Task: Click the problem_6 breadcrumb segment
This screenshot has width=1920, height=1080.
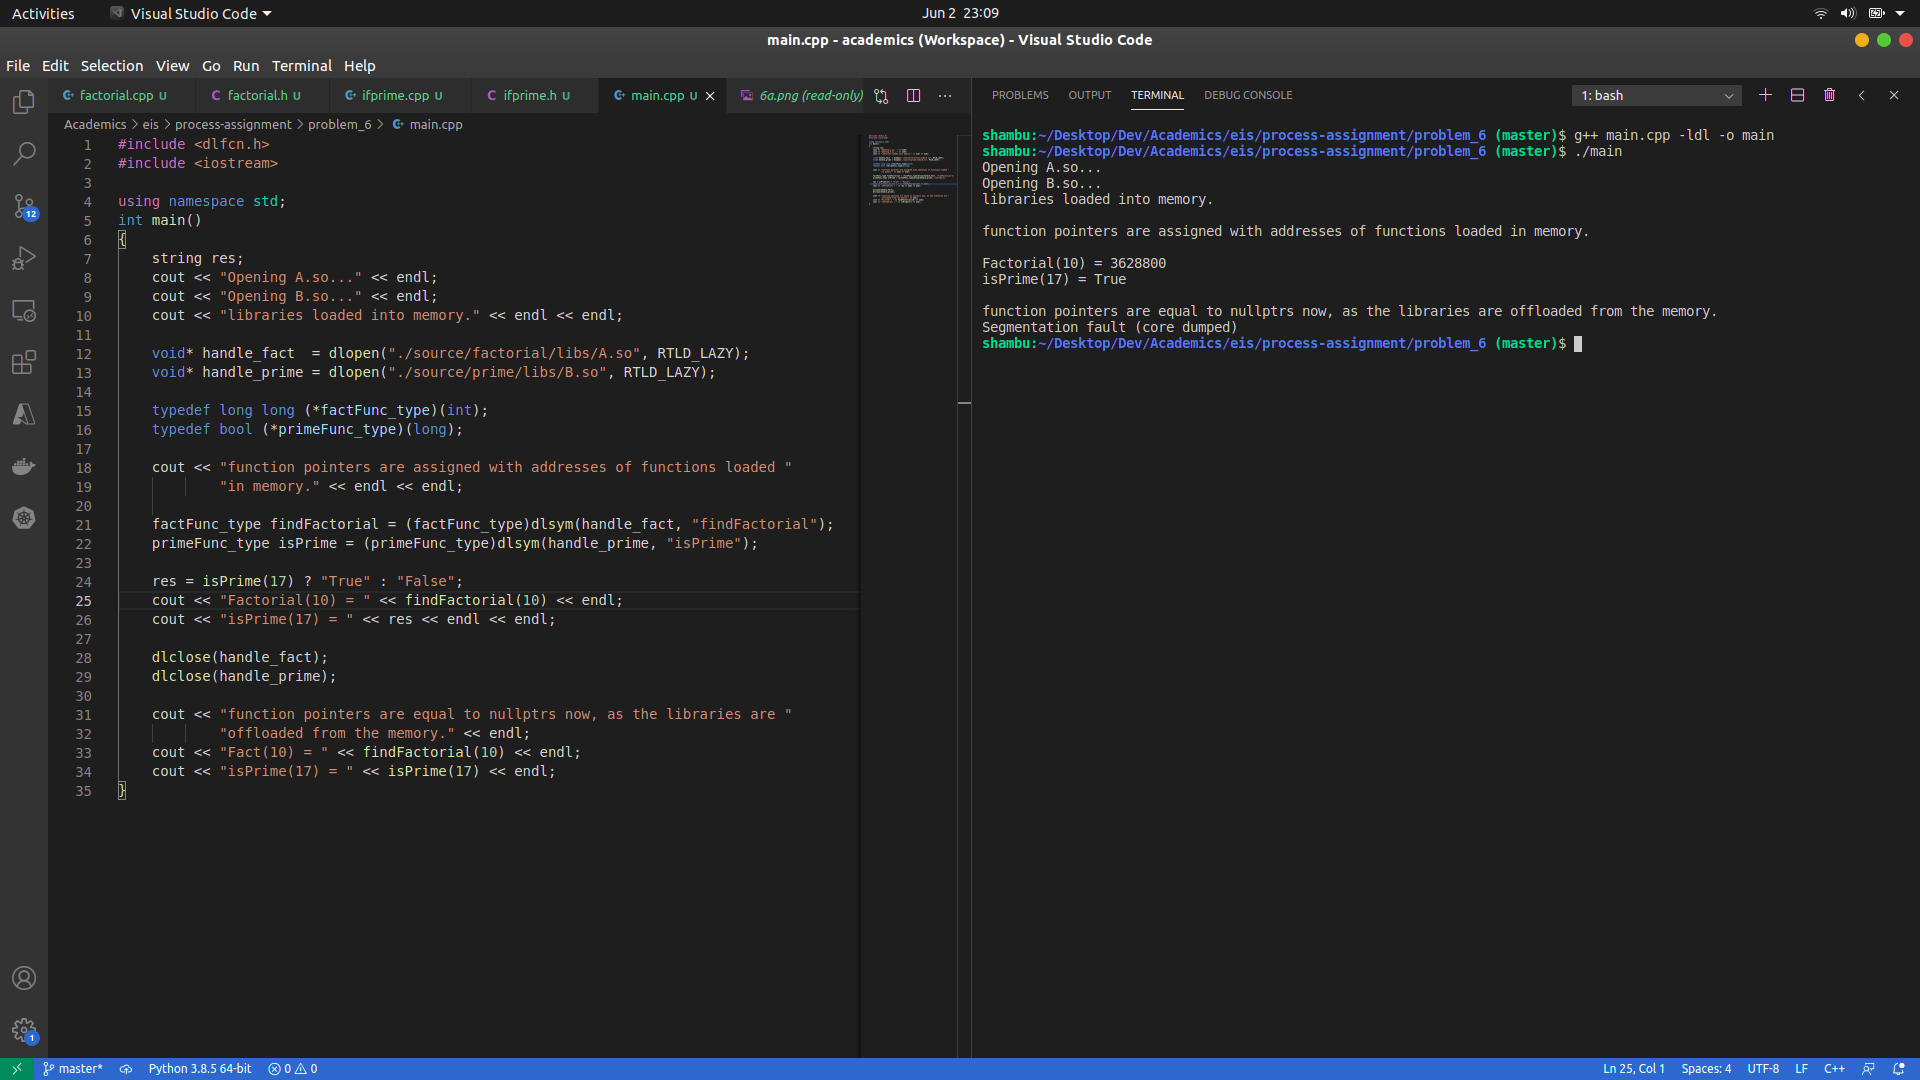Action: pyautogui.click(x=339, y=125)
